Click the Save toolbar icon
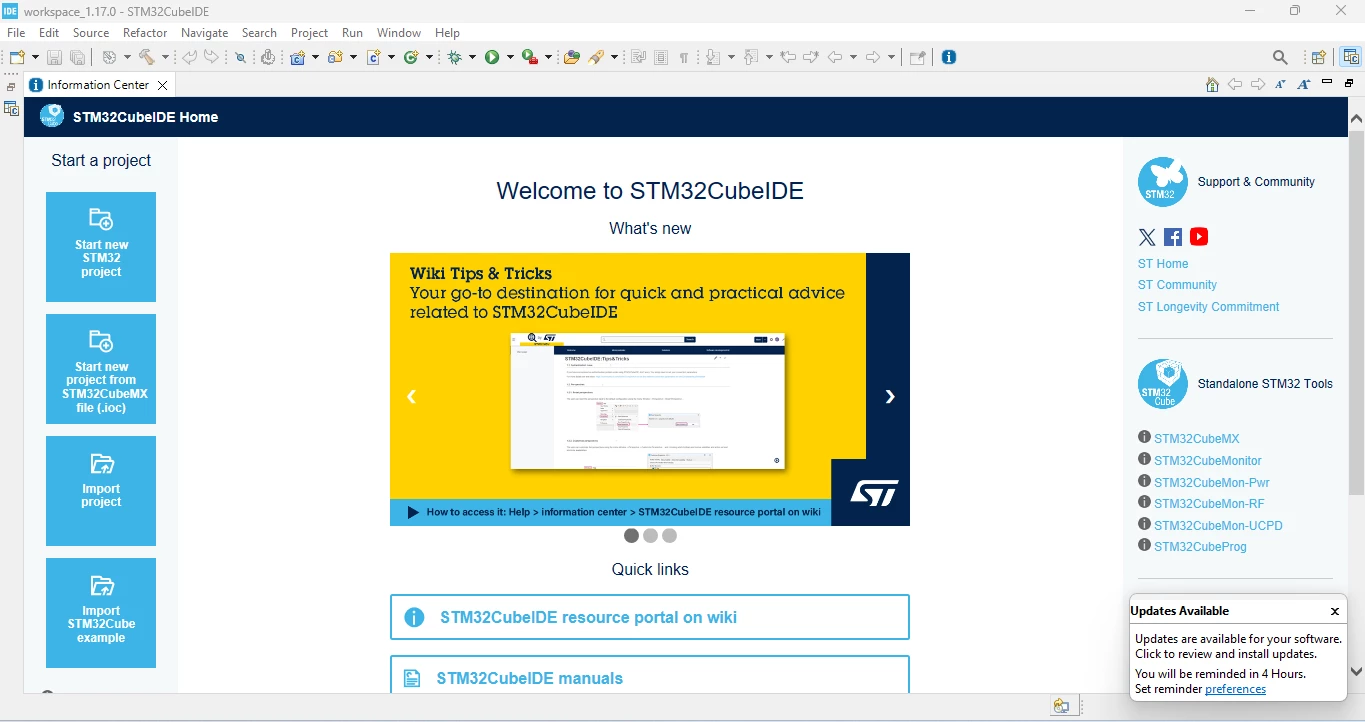The image size is (1365, 722). coord(55,58)
